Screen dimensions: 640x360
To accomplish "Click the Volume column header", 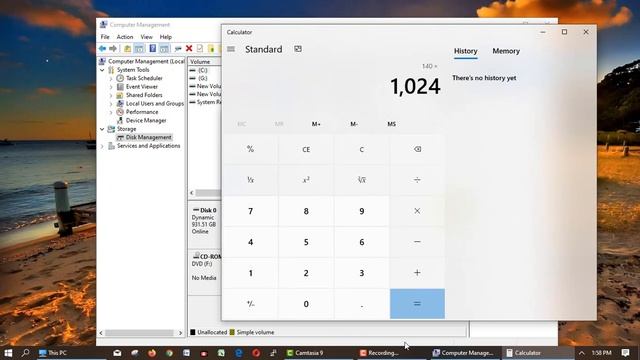I will tap(204, 62).
